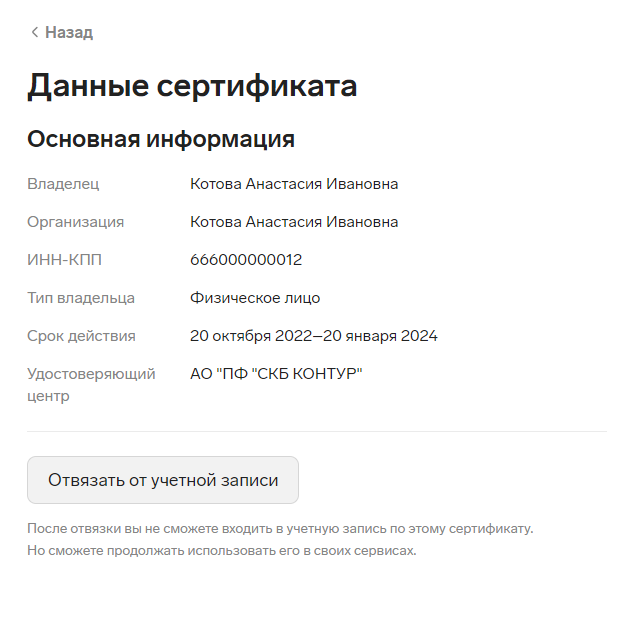Click the Владелец field label

coord(63,184)
